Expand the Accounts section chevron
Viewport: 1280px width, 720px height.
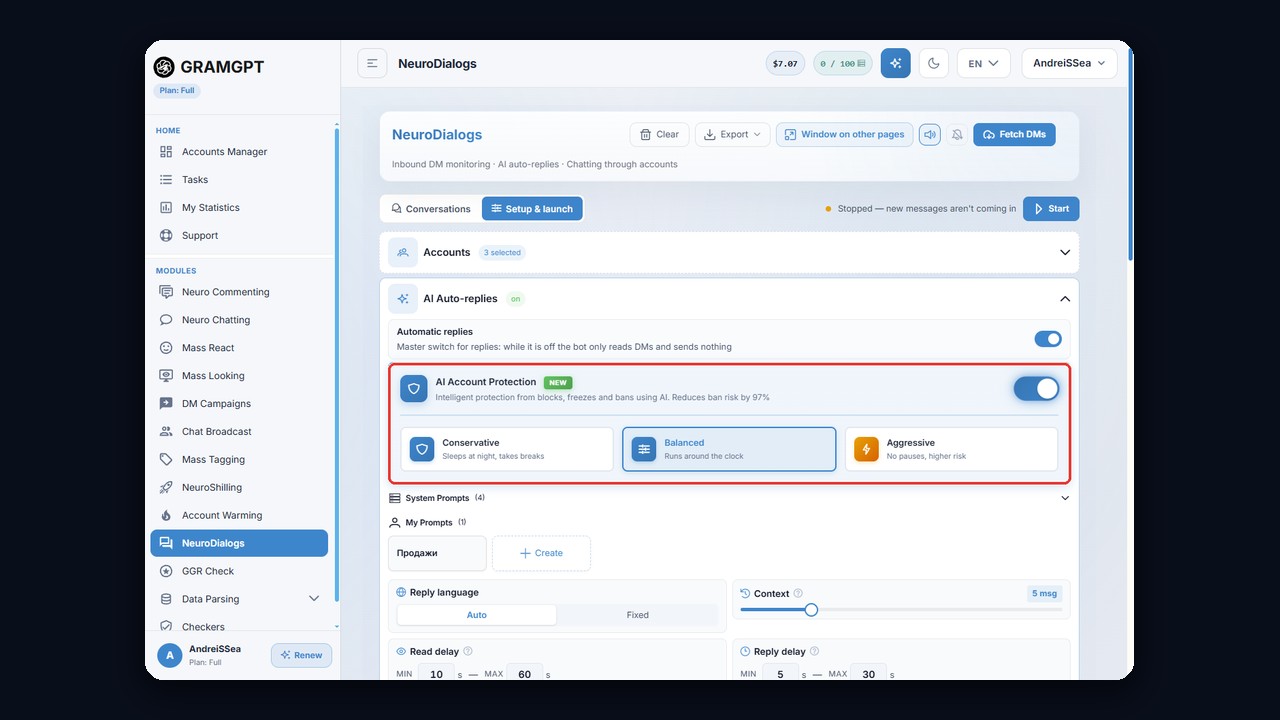(1065, 252)
